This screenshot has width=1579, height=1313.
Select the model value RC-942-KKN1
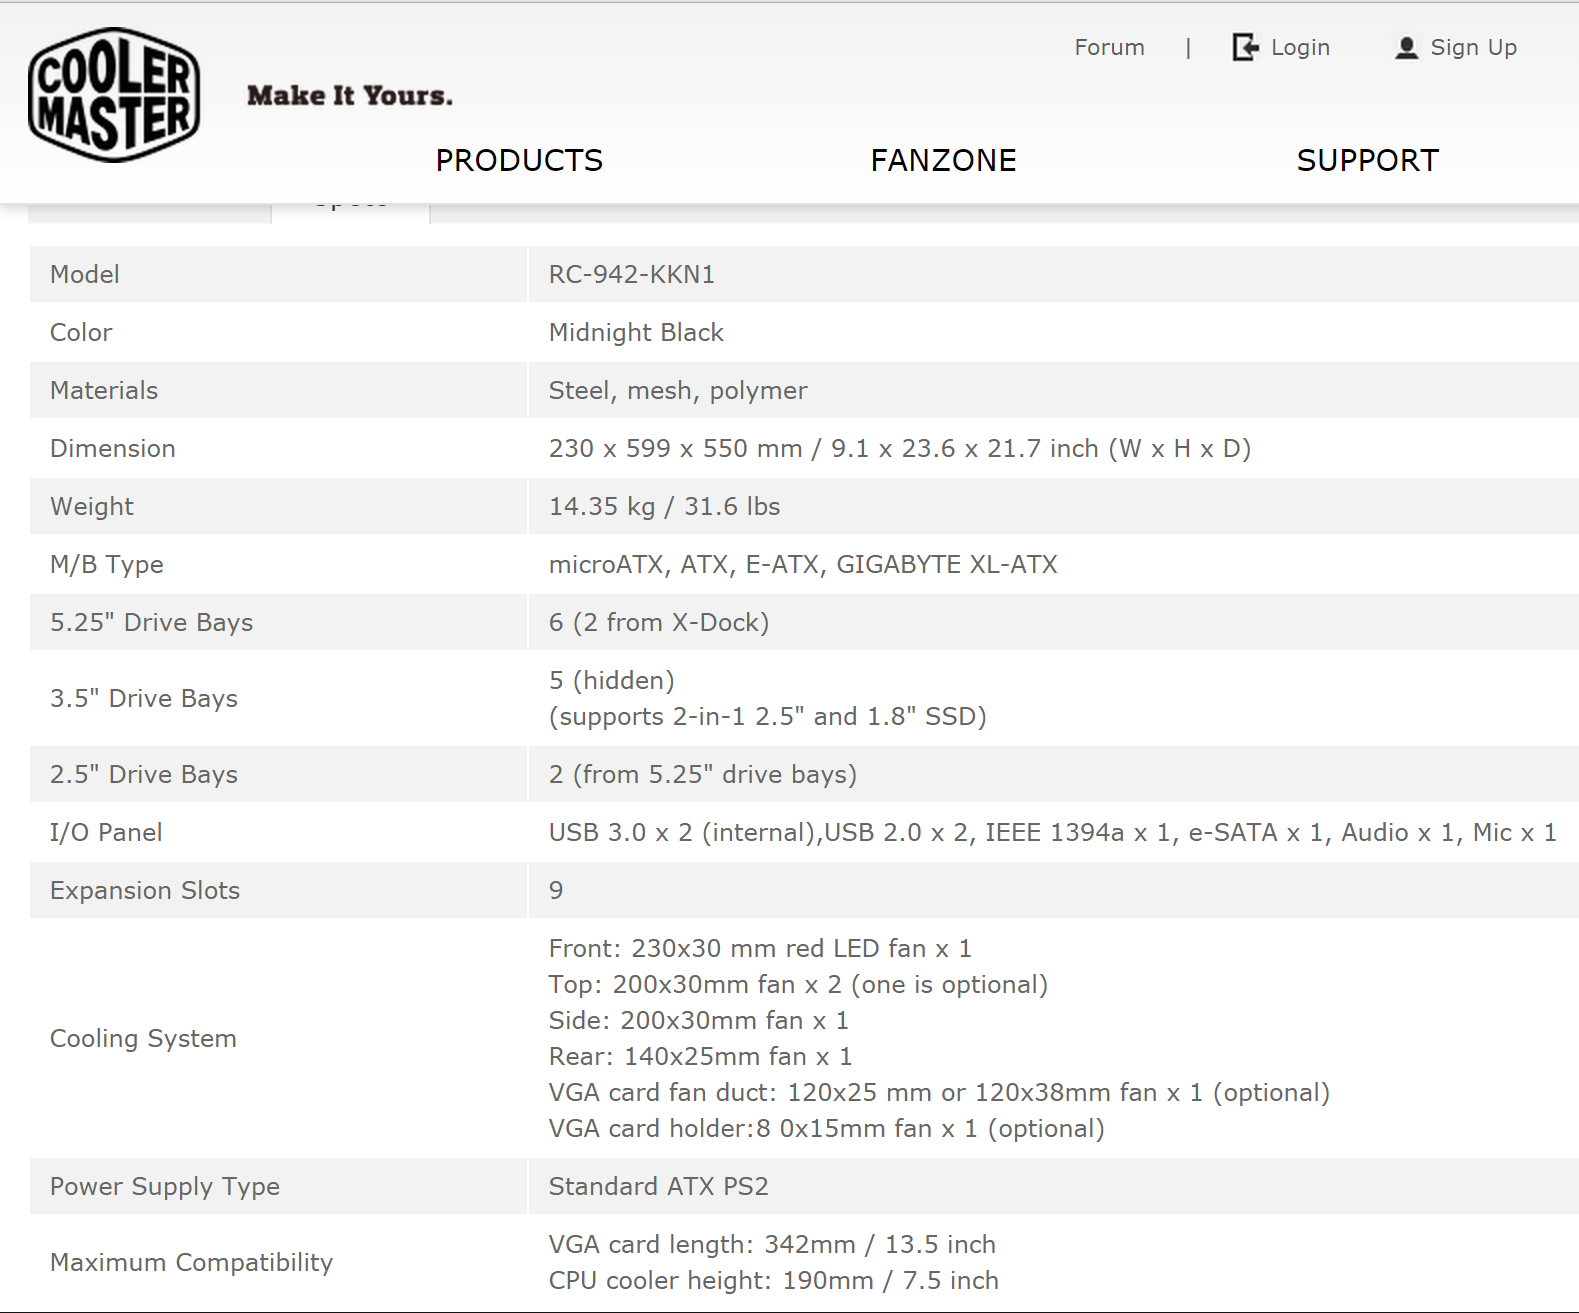point(632,275)
